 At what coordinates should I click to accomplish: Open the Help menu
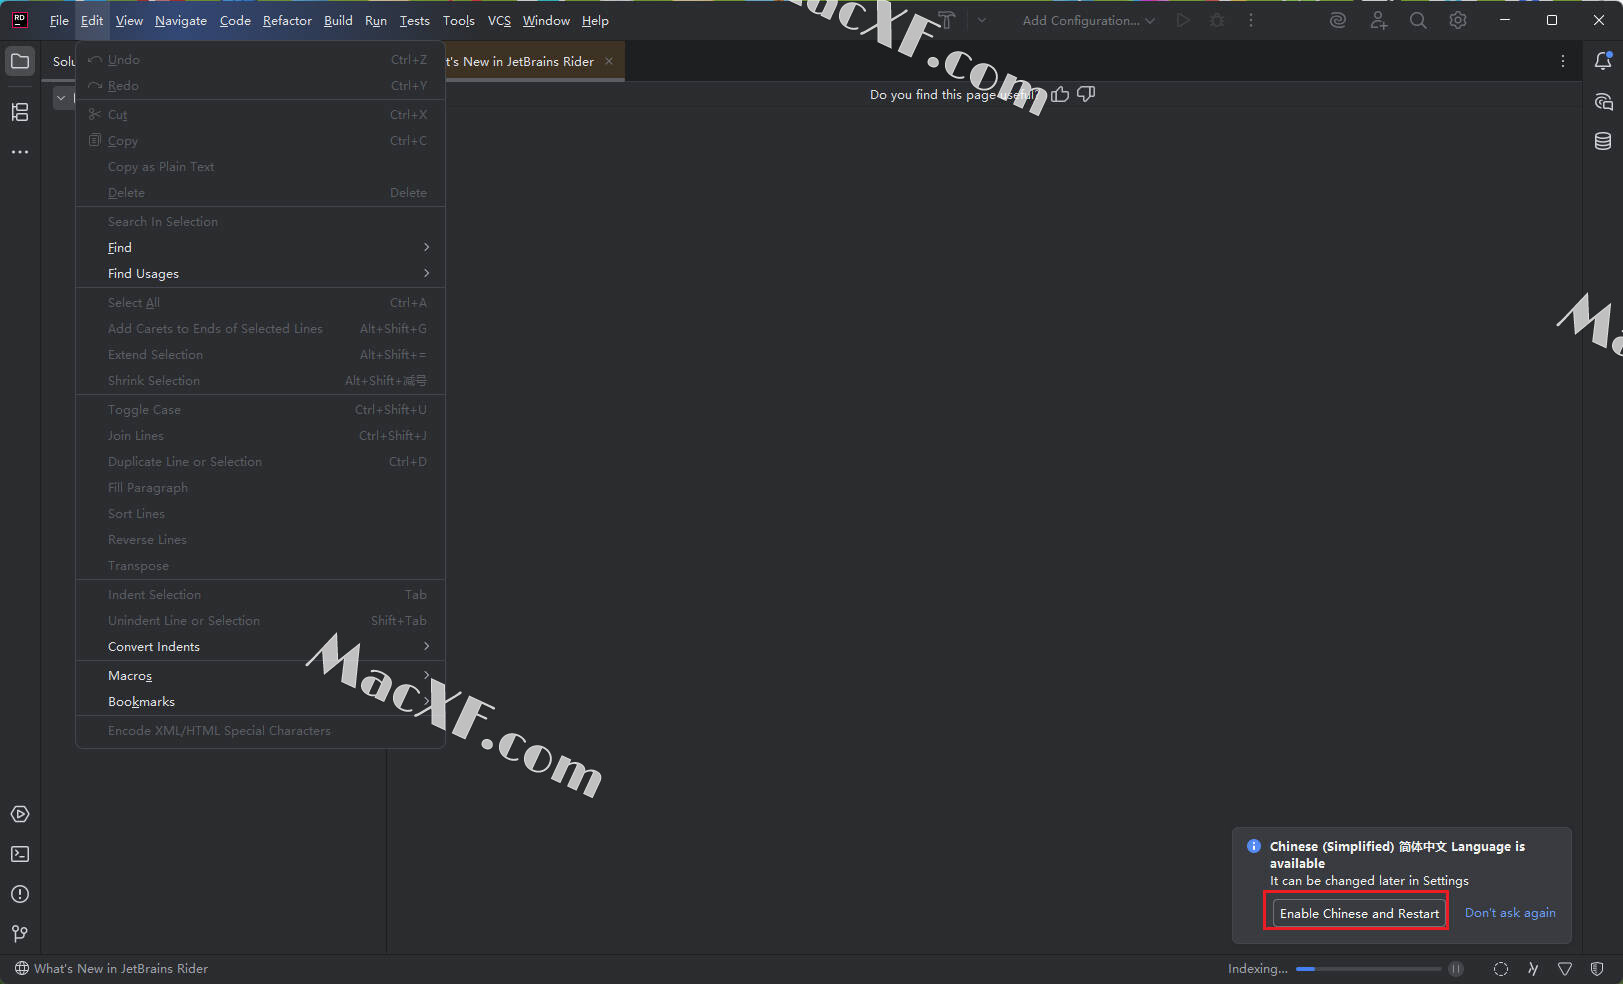point(595,20)
